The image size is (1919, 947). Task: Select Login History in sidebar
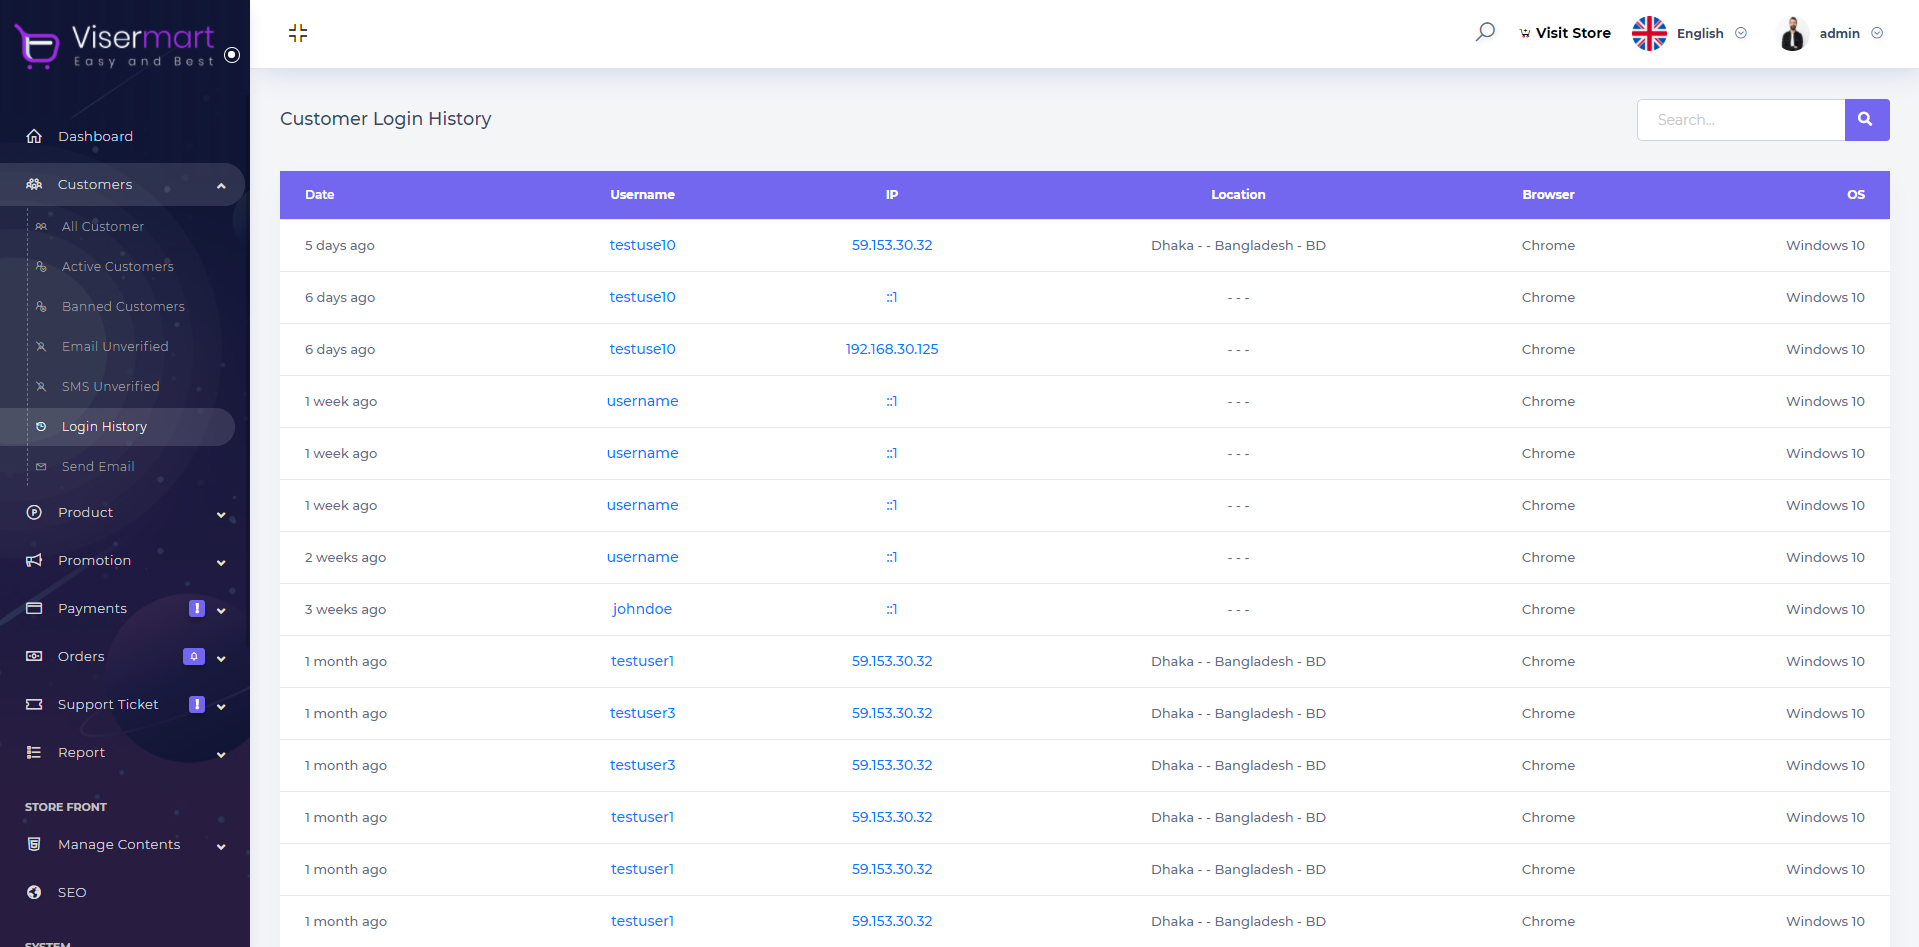104,426
